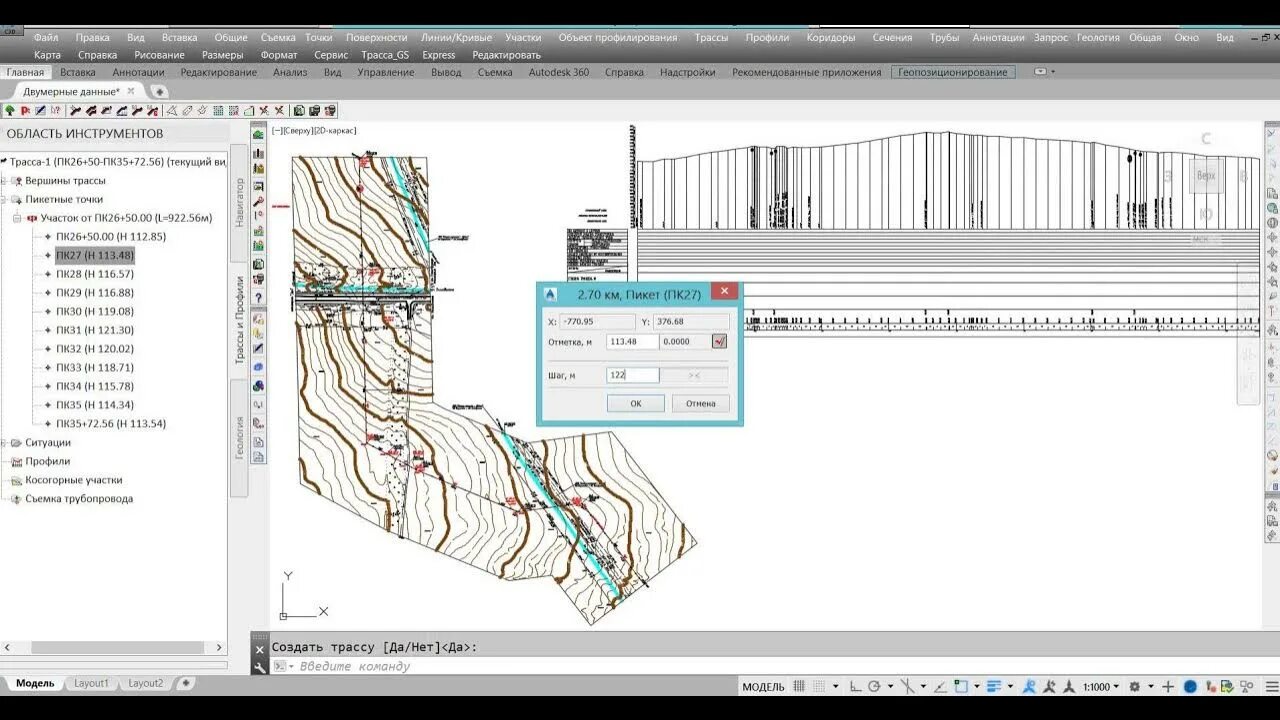1280x720 pixels.
Task: Click the green sheet toolbar icon
Action: (x=299, y=110)
